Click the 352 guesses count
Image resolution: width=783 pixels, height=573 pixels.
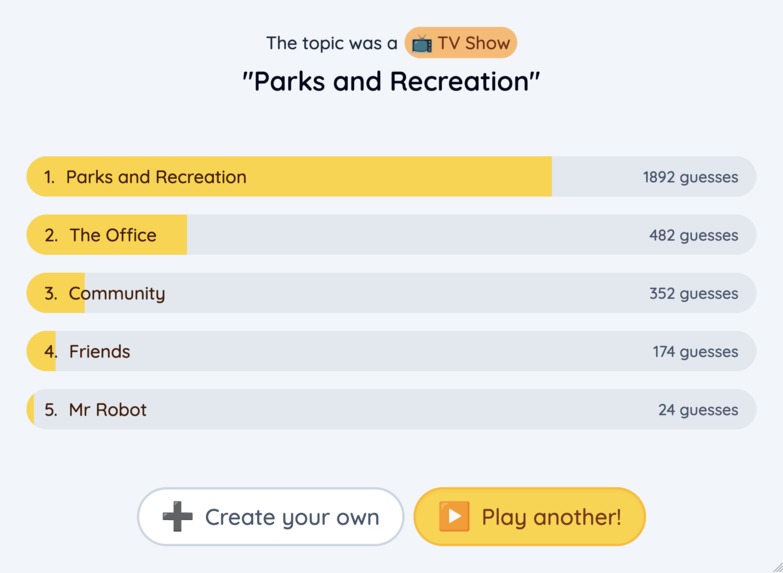pyautogui.click(x=693, y=293)
